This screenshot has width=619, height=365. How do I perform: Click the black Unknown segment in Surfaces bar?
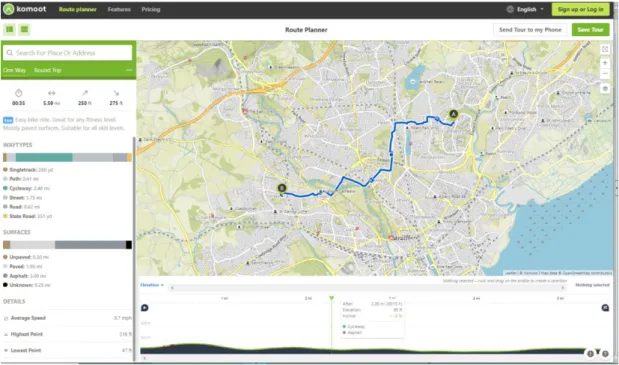[129, 245]
